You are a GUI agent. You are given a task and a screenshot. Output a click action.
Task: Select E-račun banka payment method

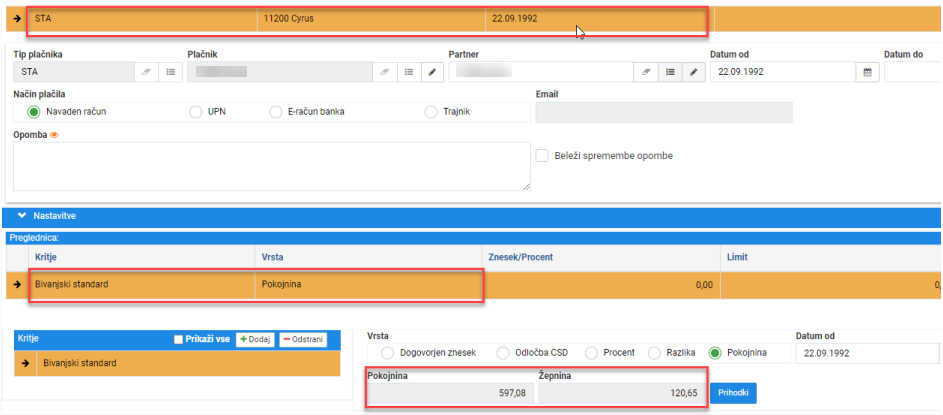[275, 112]
